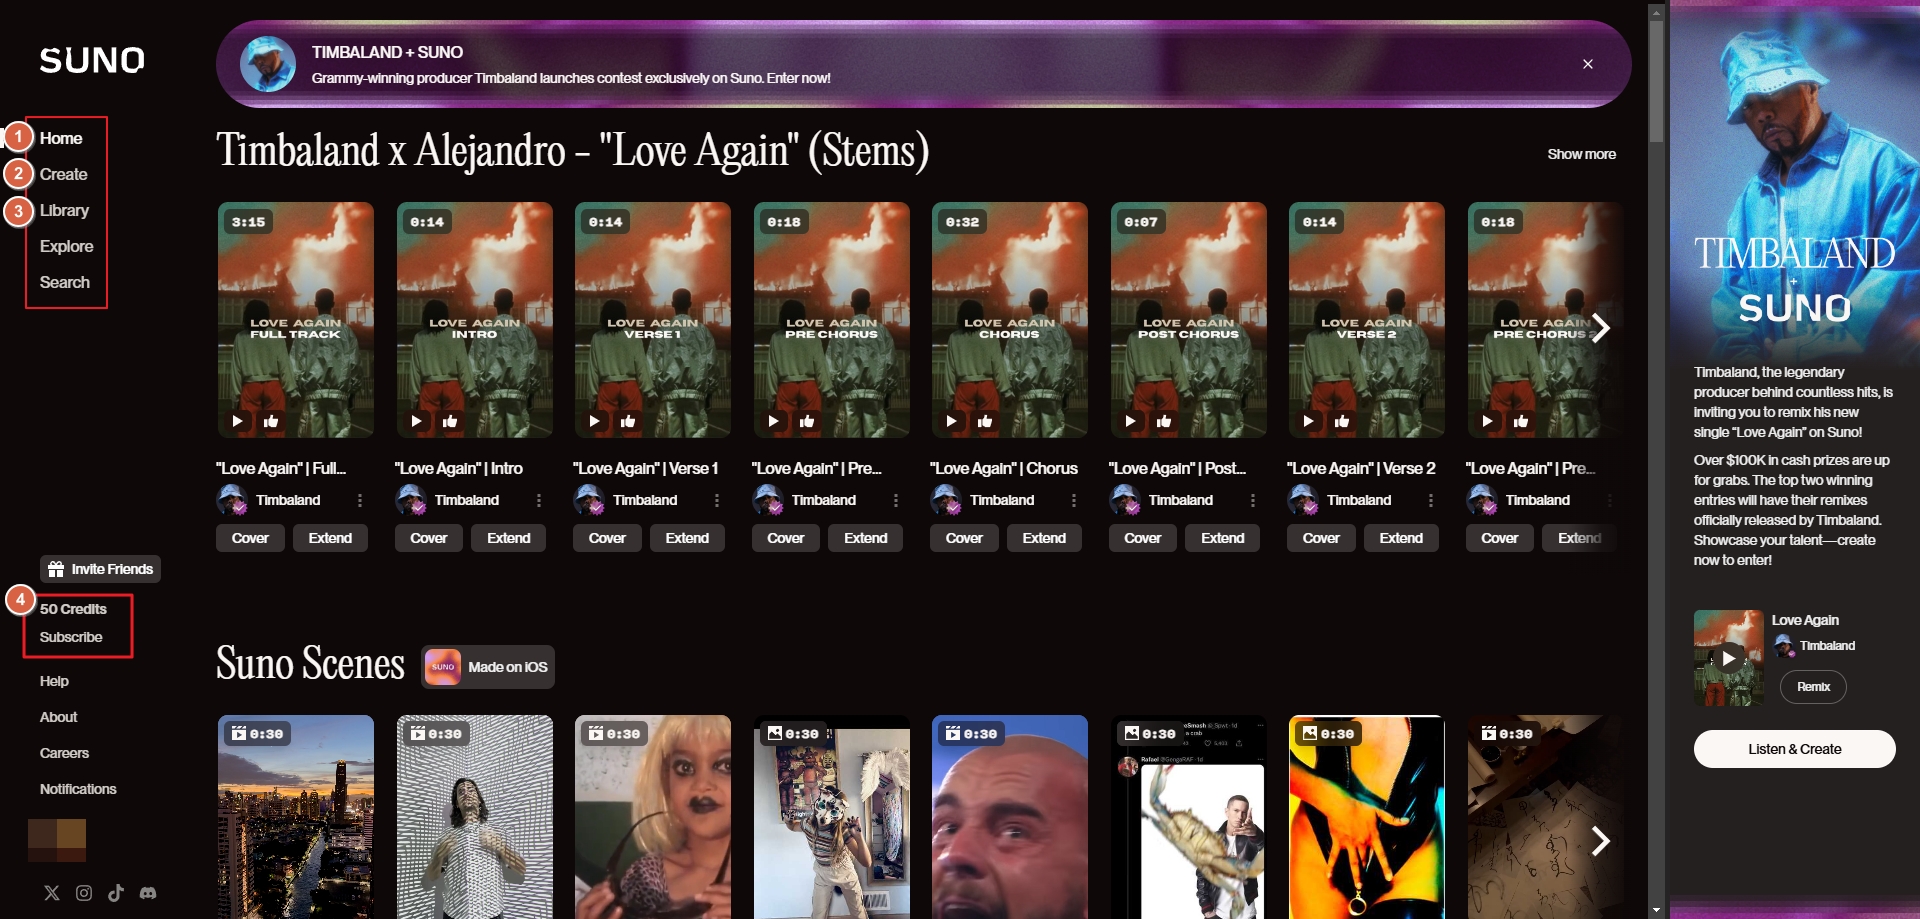Open the Discord social link

[148, 893]
